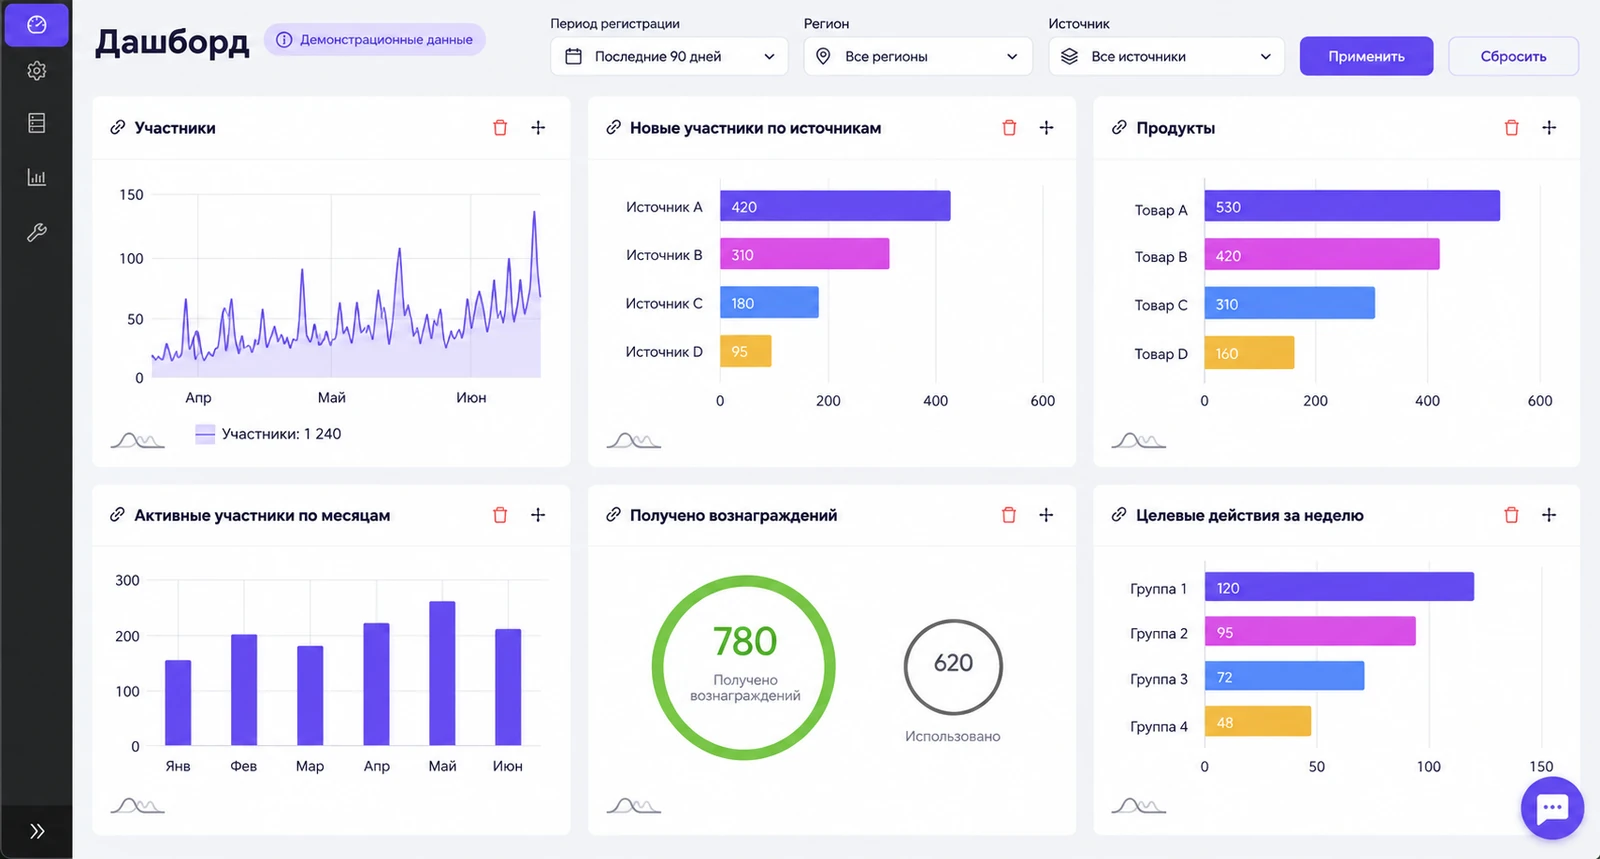Image resolution: width=1600 pixels, height=859 pixels.
Task: Select the Источник B bar (310)
Action: [804, 254]
